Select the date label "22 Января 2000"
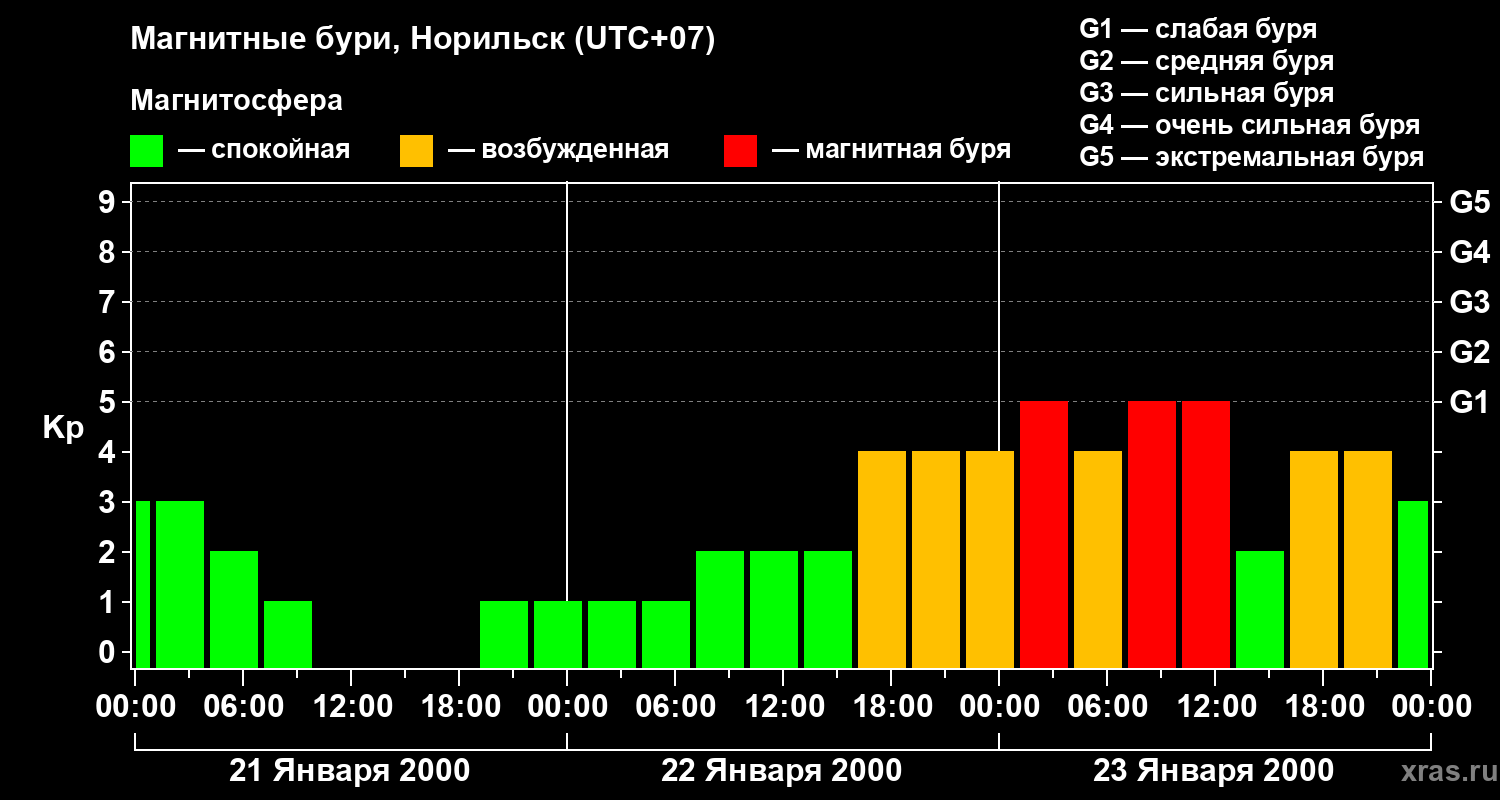 tap(782, 771)
